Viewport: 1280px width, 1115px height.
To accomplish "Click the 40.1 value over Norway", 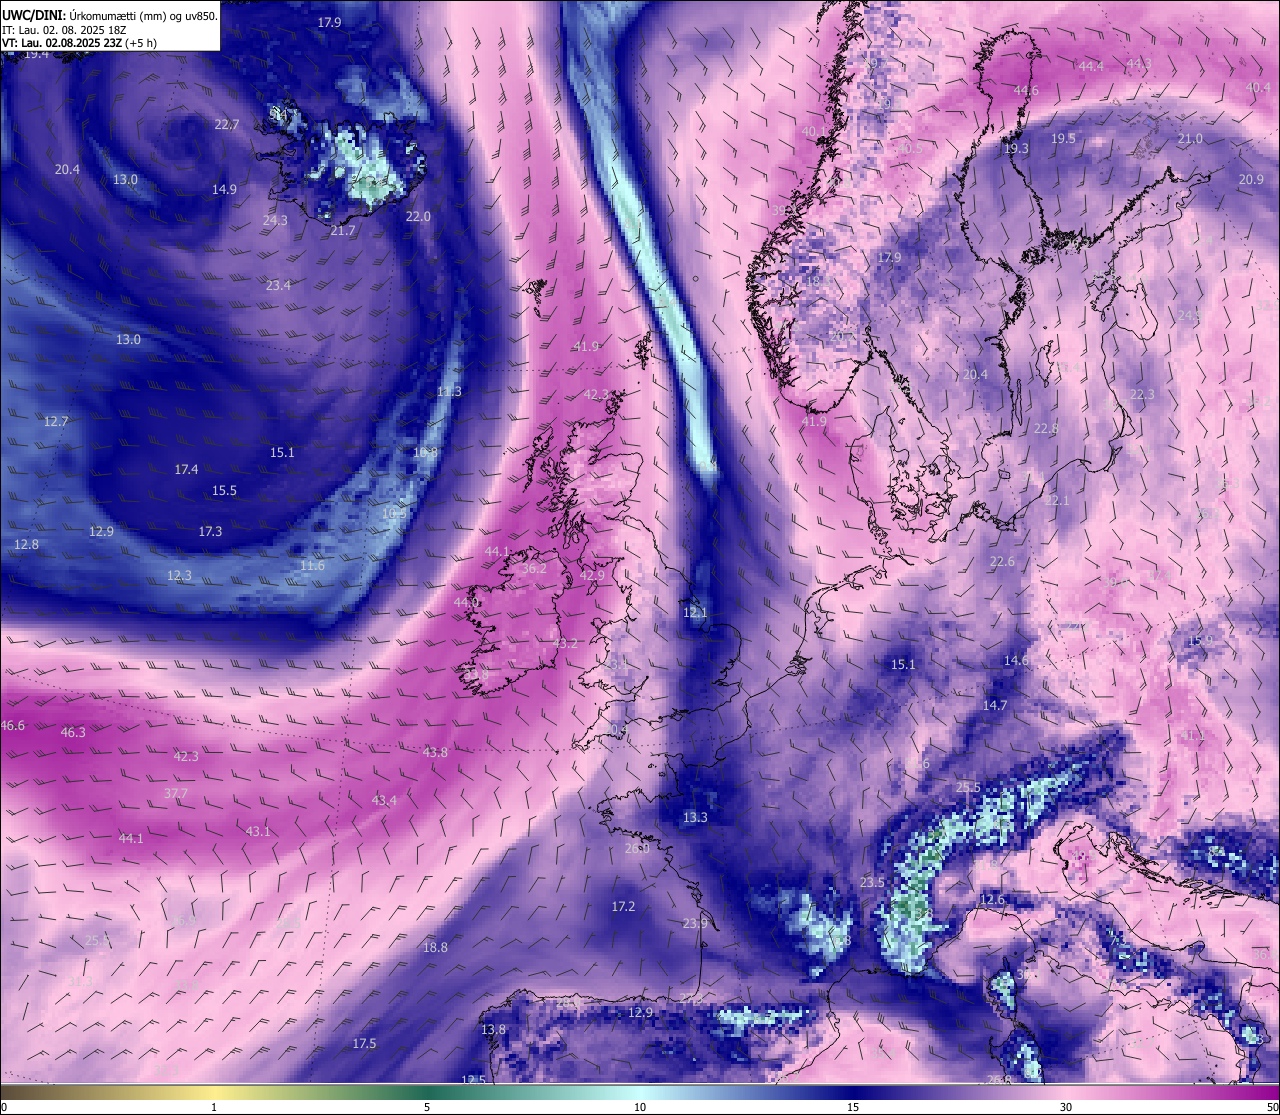I will click(814, 132).
